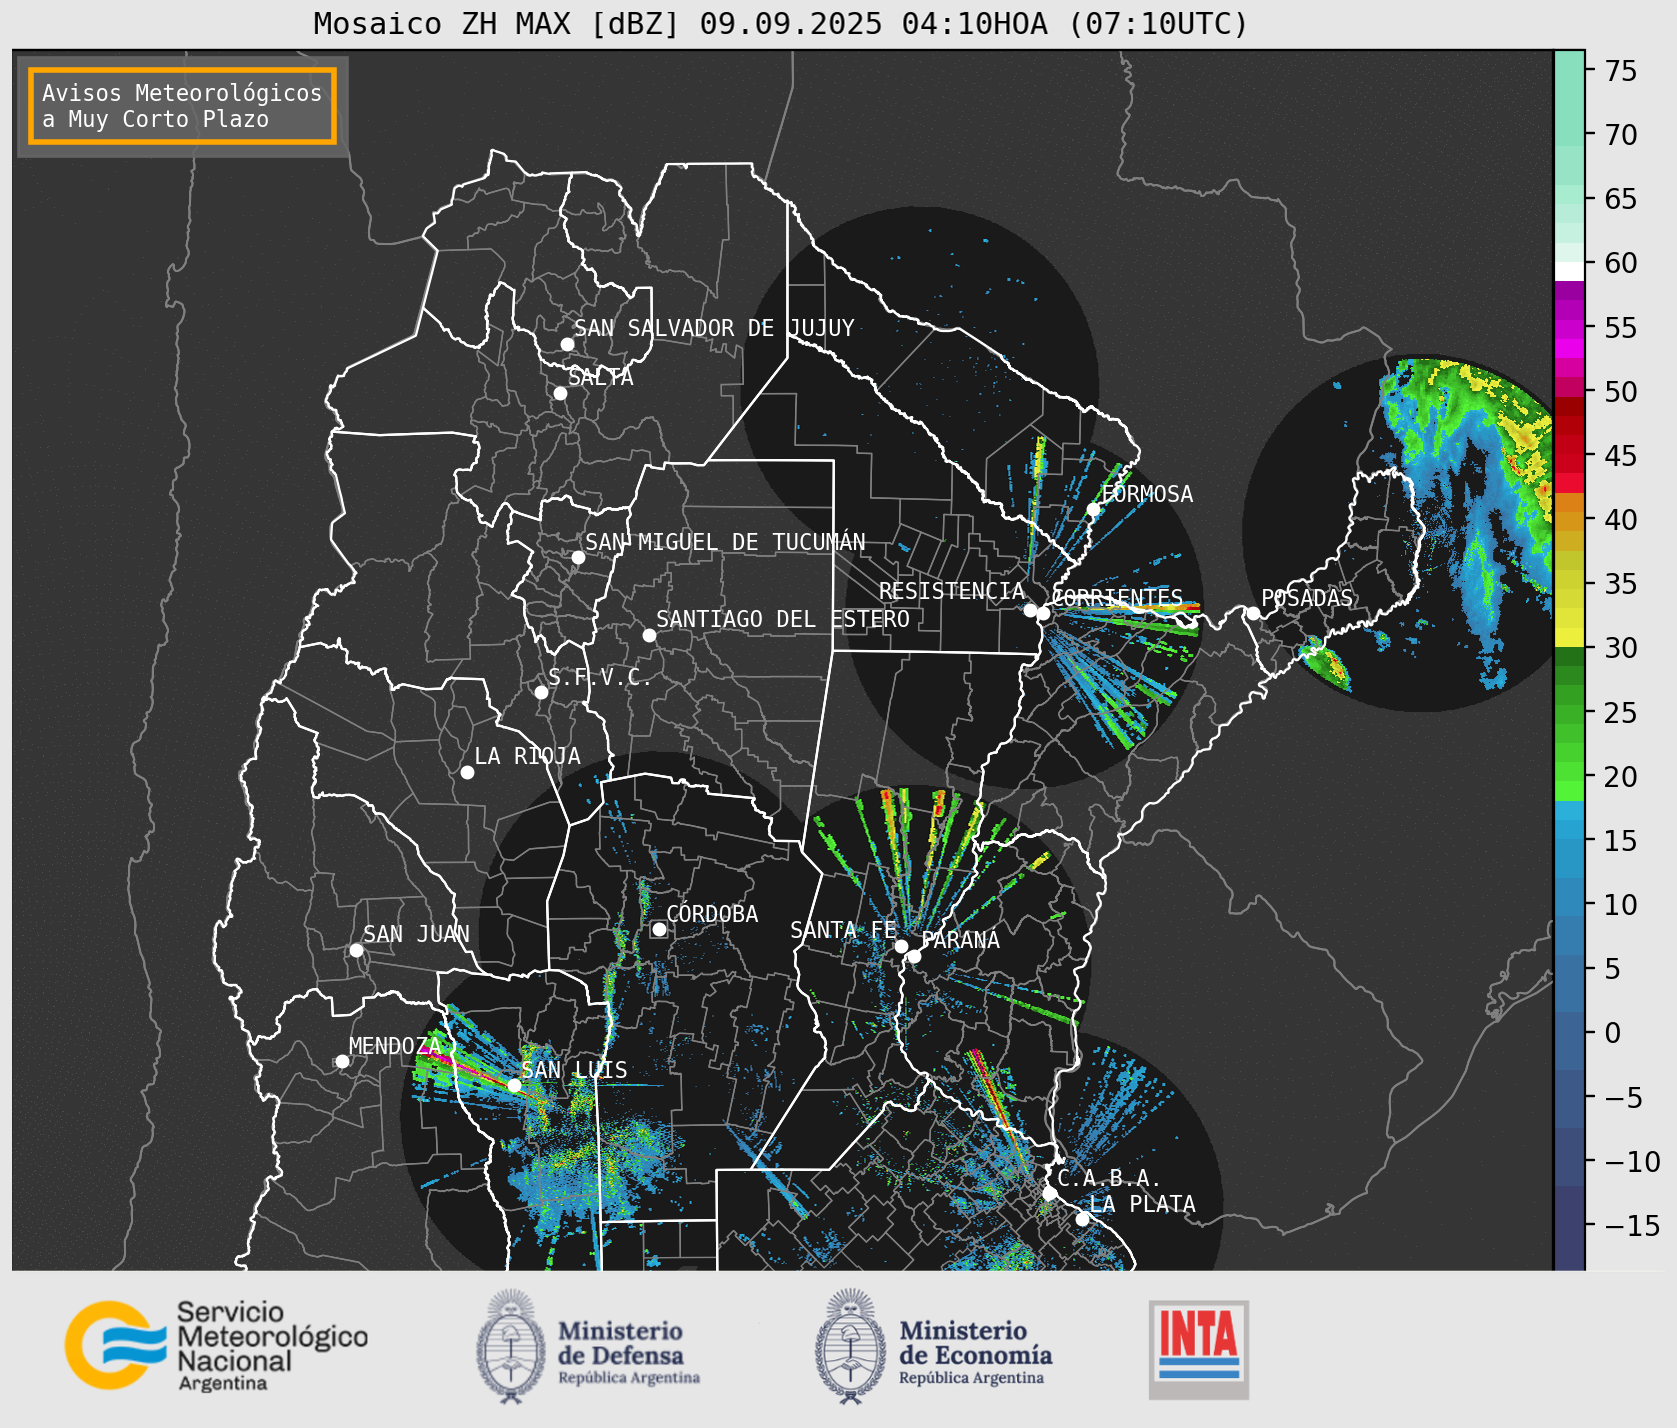
Task: Click the S.F.V.C. city label
Action: 599,677
